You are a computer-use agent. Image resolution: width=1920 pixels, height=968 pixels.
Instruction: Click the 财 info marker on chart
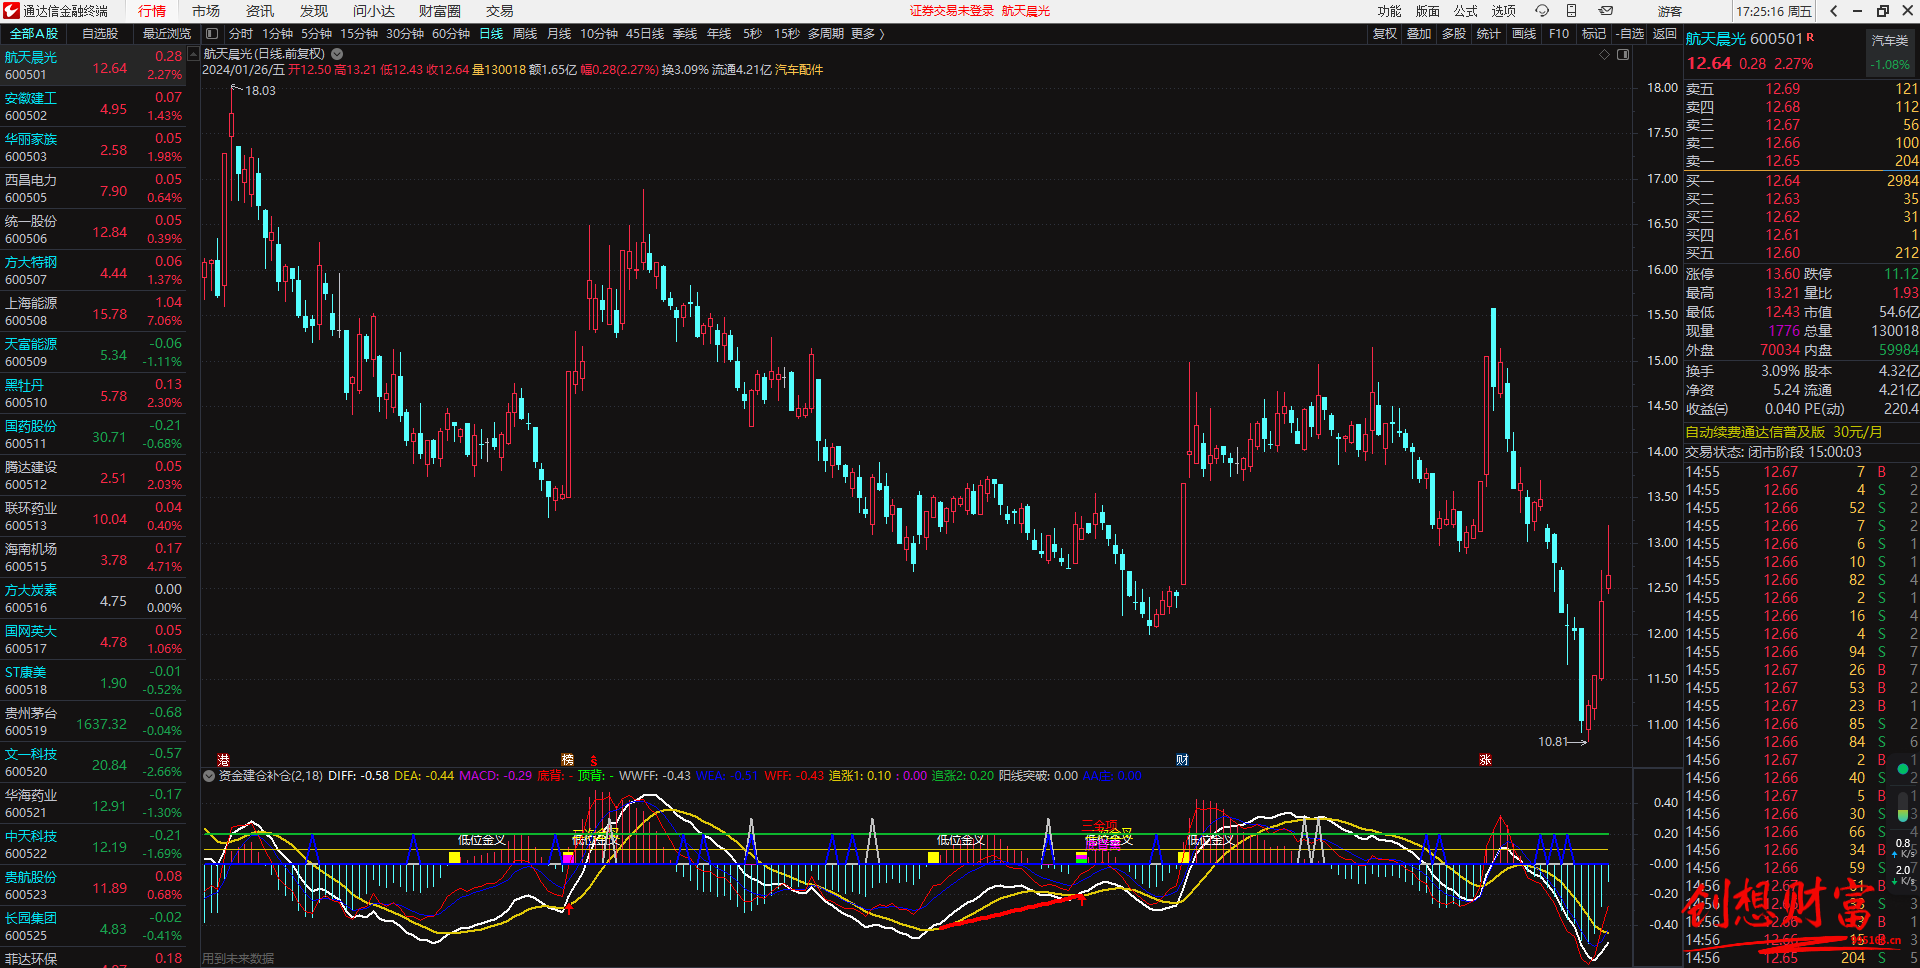coord(1182,760)
